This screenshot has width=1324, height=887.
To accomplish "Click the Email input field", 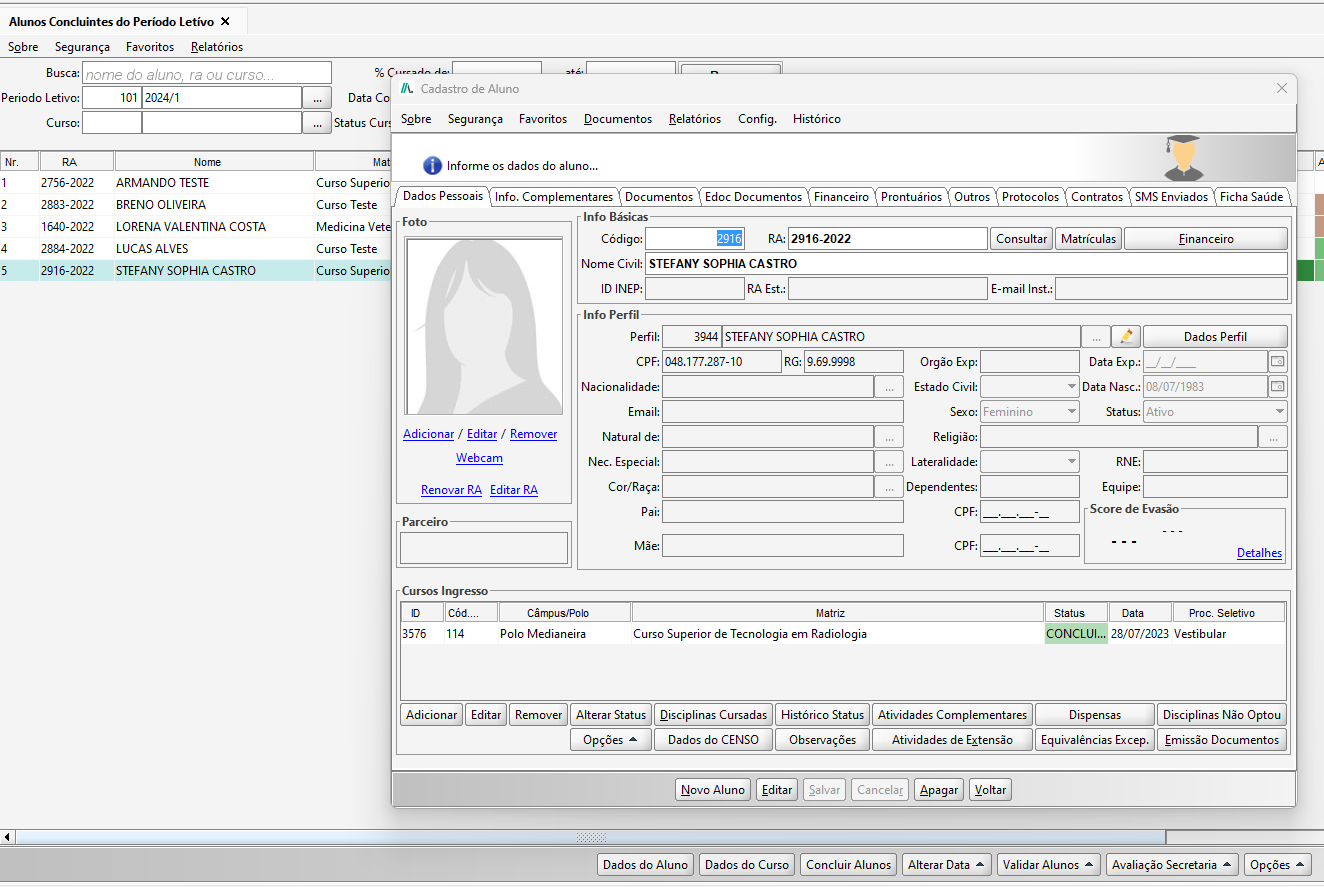I will [782, 412].
